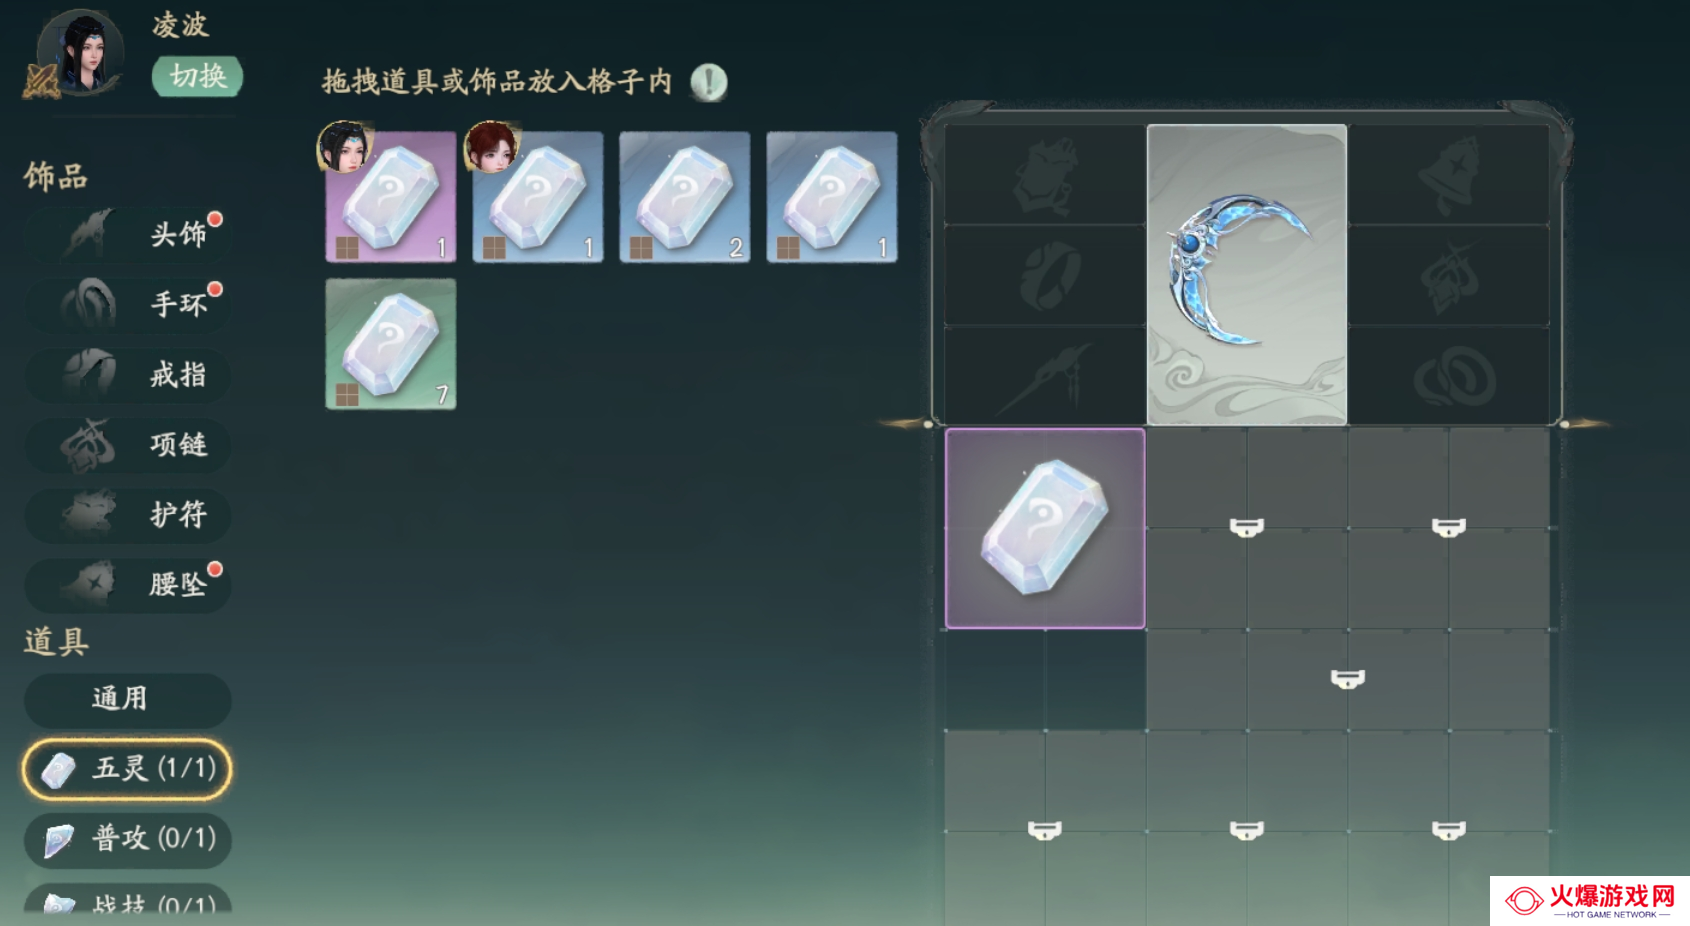The width and height of the screenshot is (1690, 926).
Task: Open the 腰坠 waist pendant category
Action: tap(128, 584)
